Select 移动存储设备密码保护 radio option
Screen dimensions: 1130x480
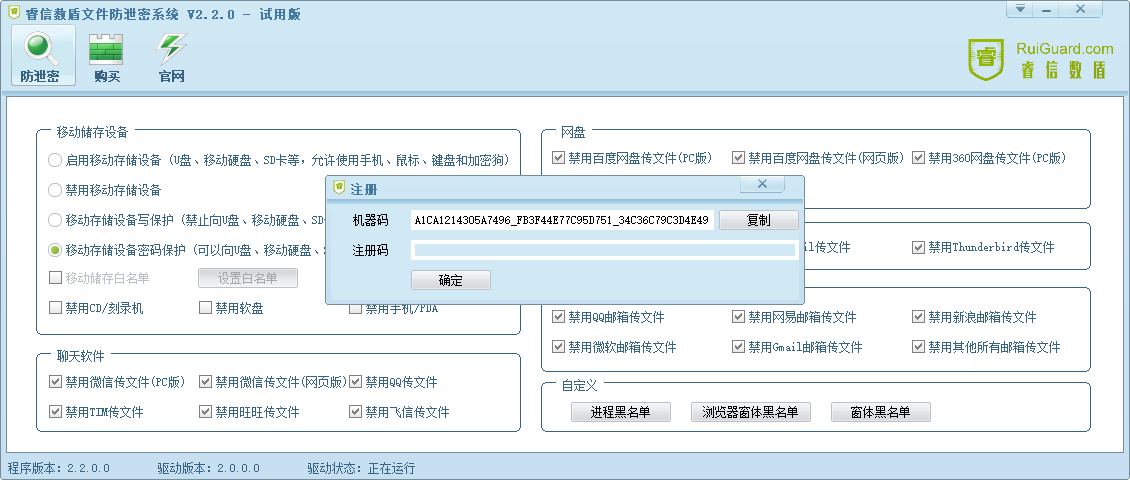[x=55, y=250]
